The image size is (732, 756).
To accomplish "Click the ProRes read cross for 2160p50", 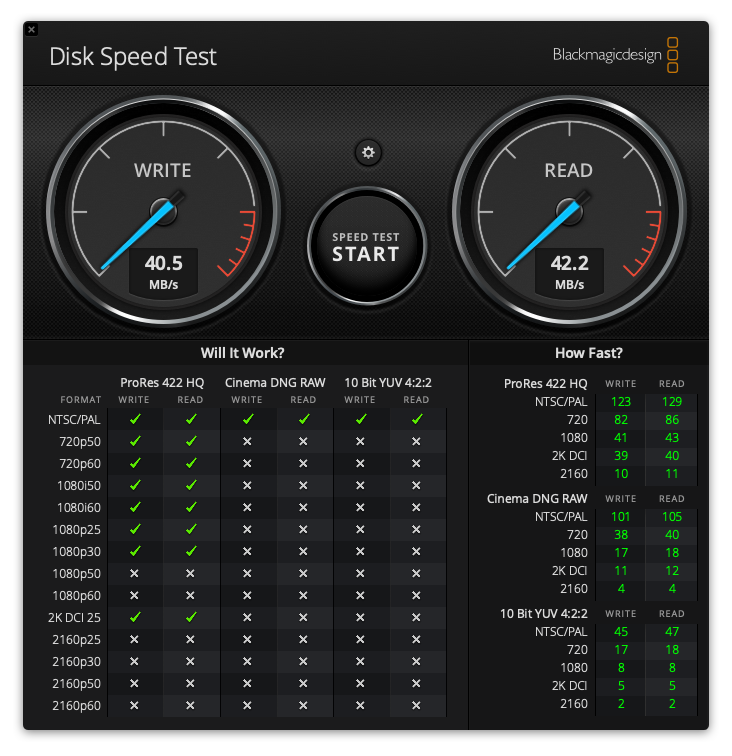I will tap(190, 683).
